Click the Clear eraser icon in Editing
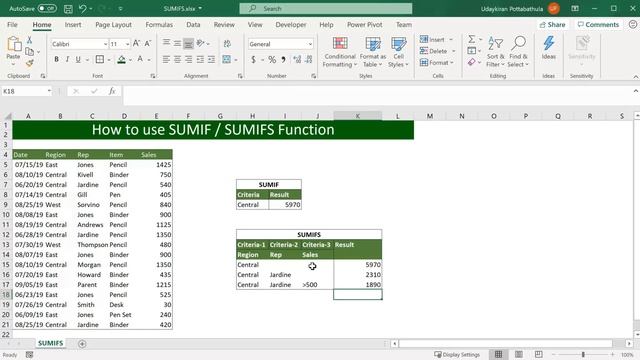The width and height of the screenshot is (640, 360). tap(471, 62)
